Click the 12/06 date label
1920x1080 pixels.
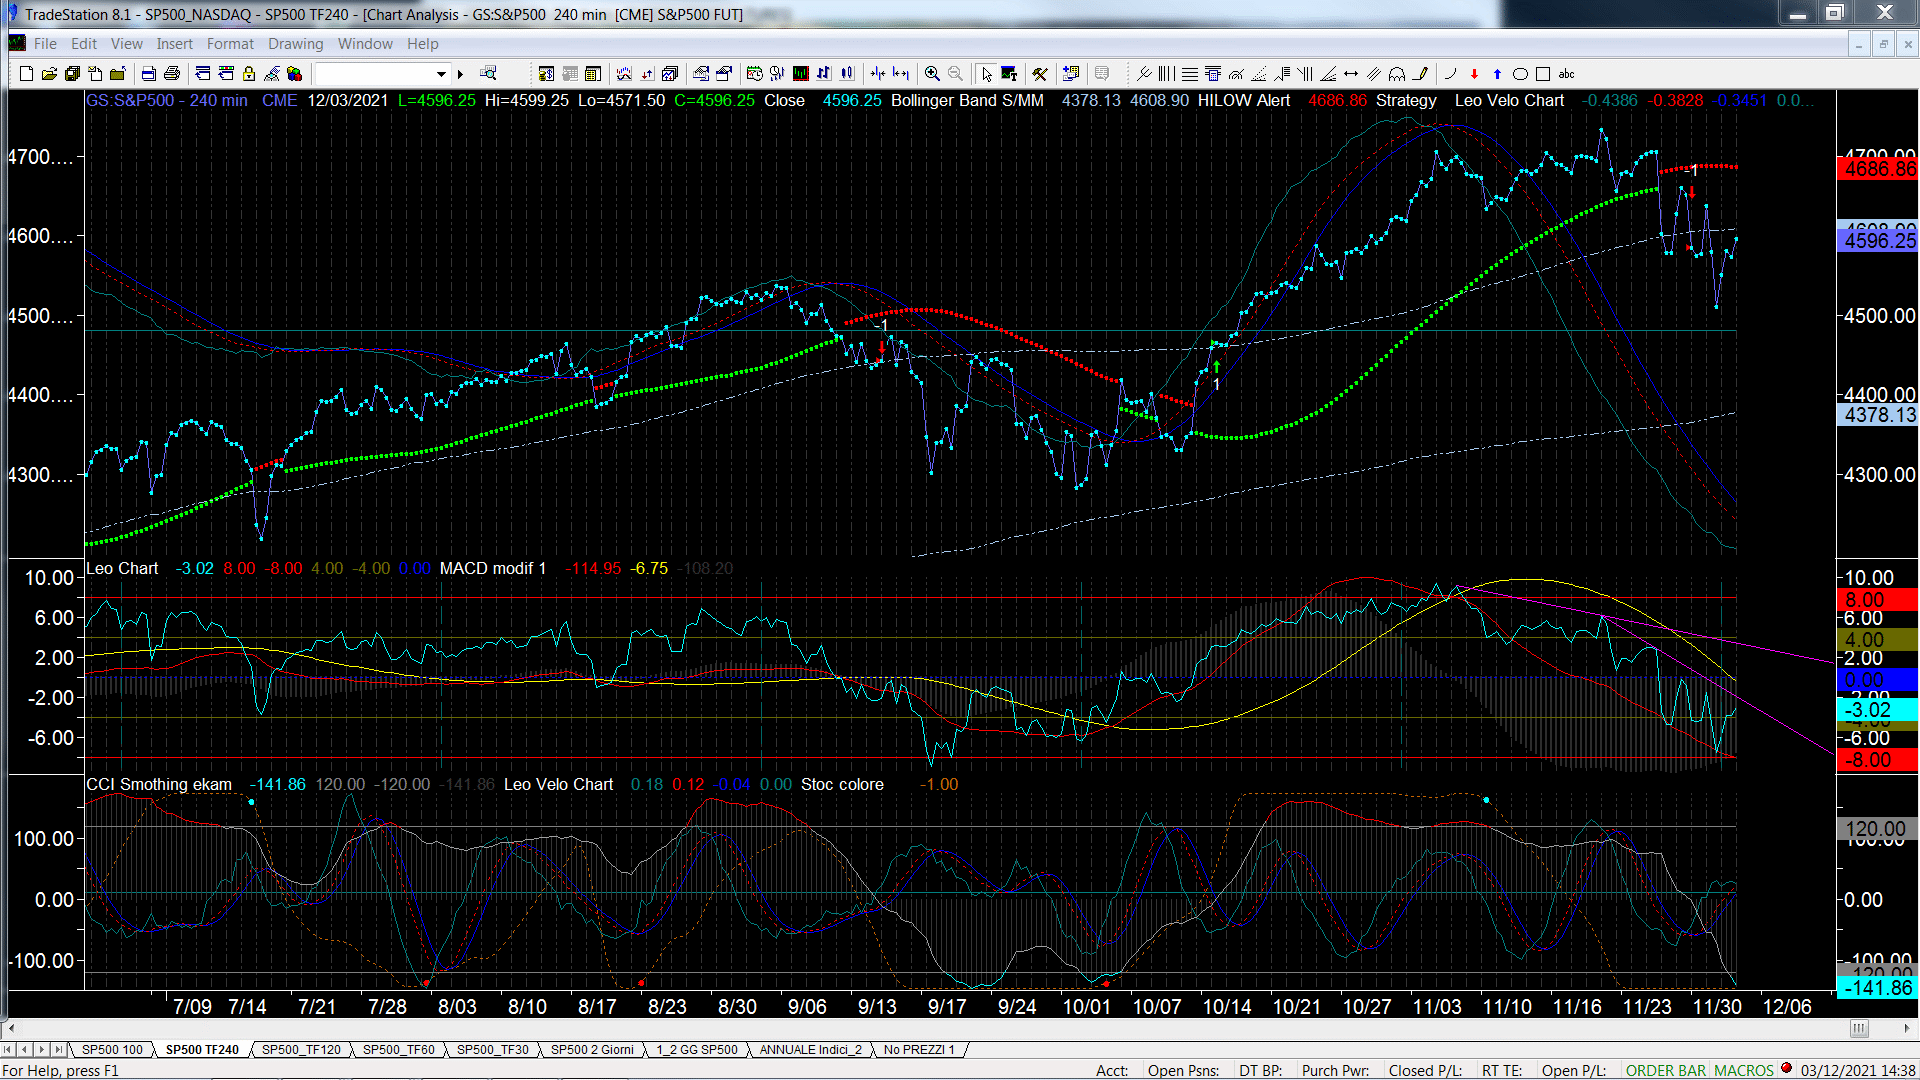[1787, 1007]
